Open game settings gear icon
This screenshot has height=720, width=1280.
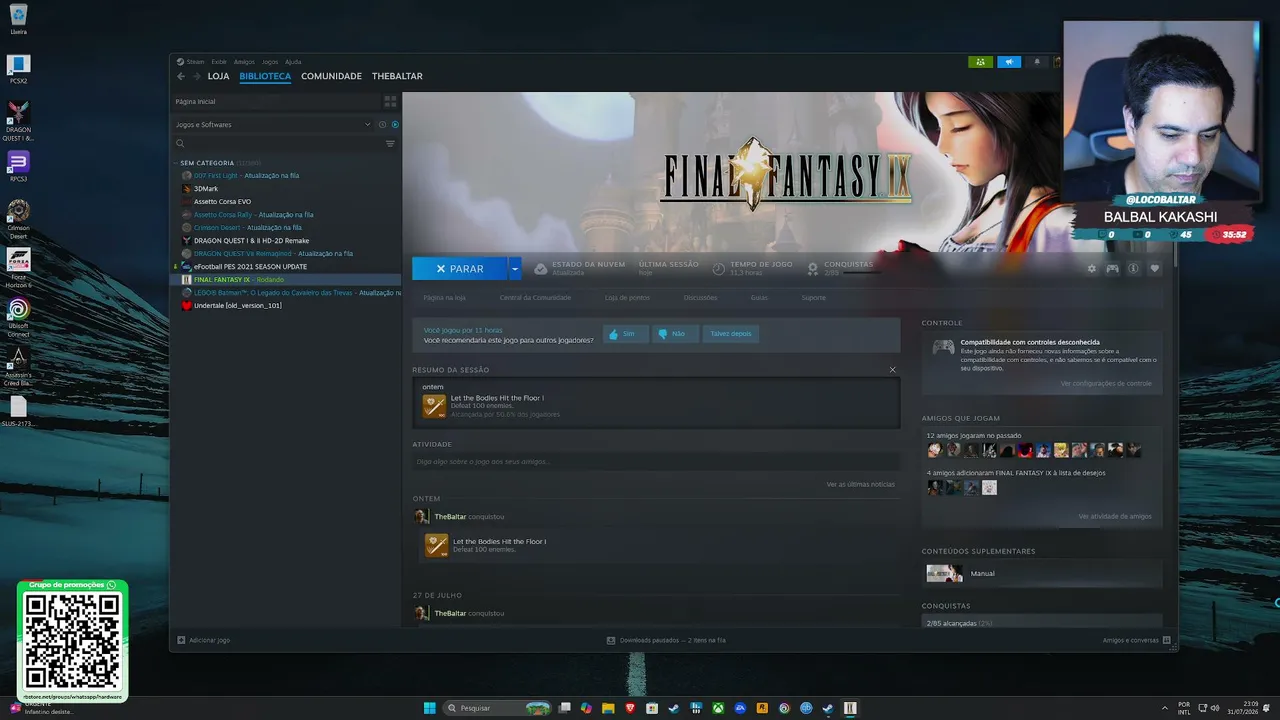coord(1091,268)
